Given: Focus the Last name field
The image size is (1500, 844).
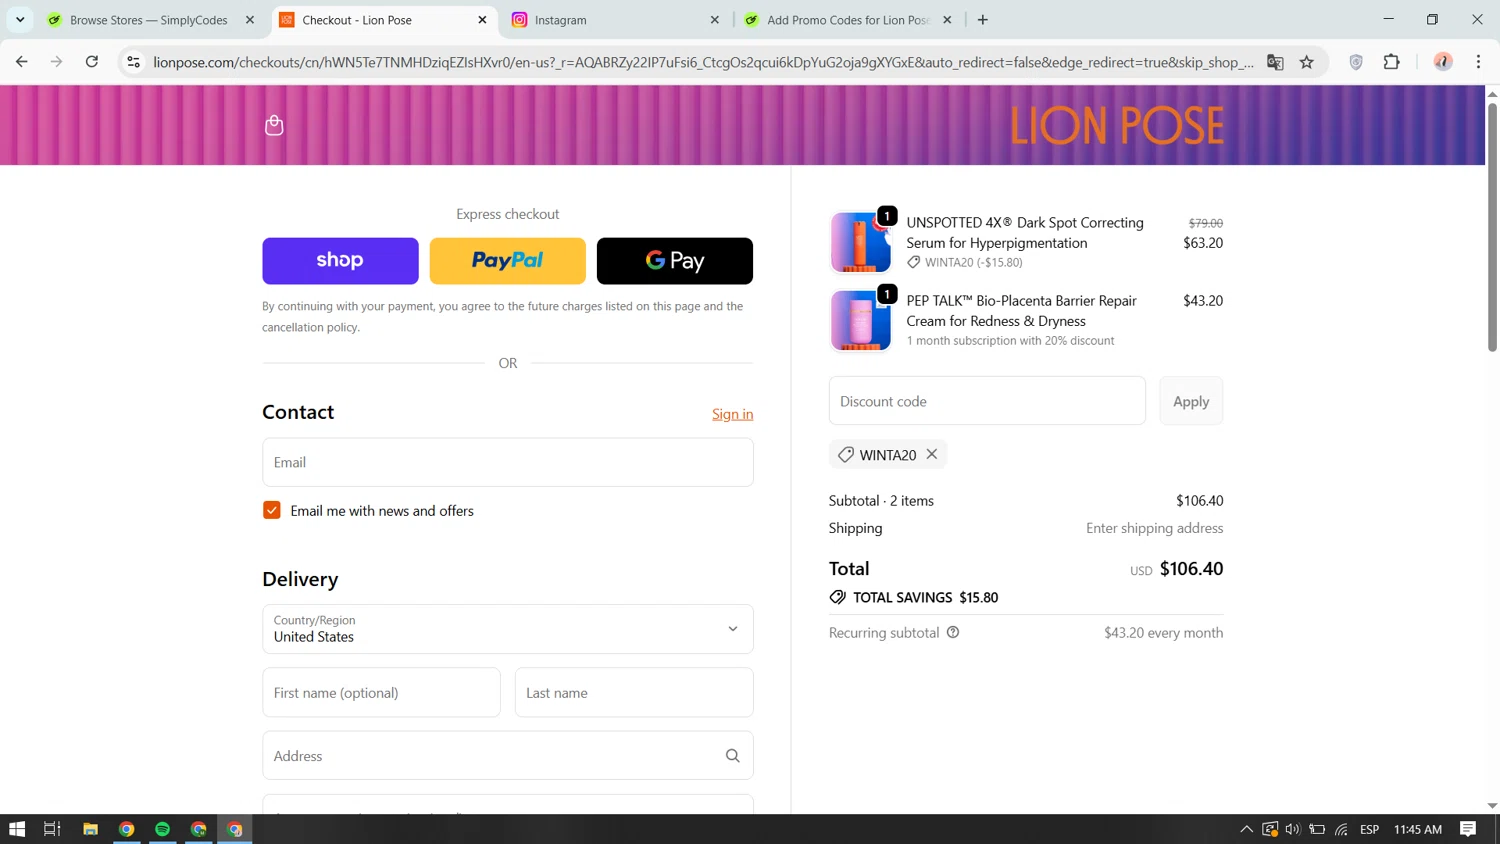Looking at the screenshot, I should 634,692.
